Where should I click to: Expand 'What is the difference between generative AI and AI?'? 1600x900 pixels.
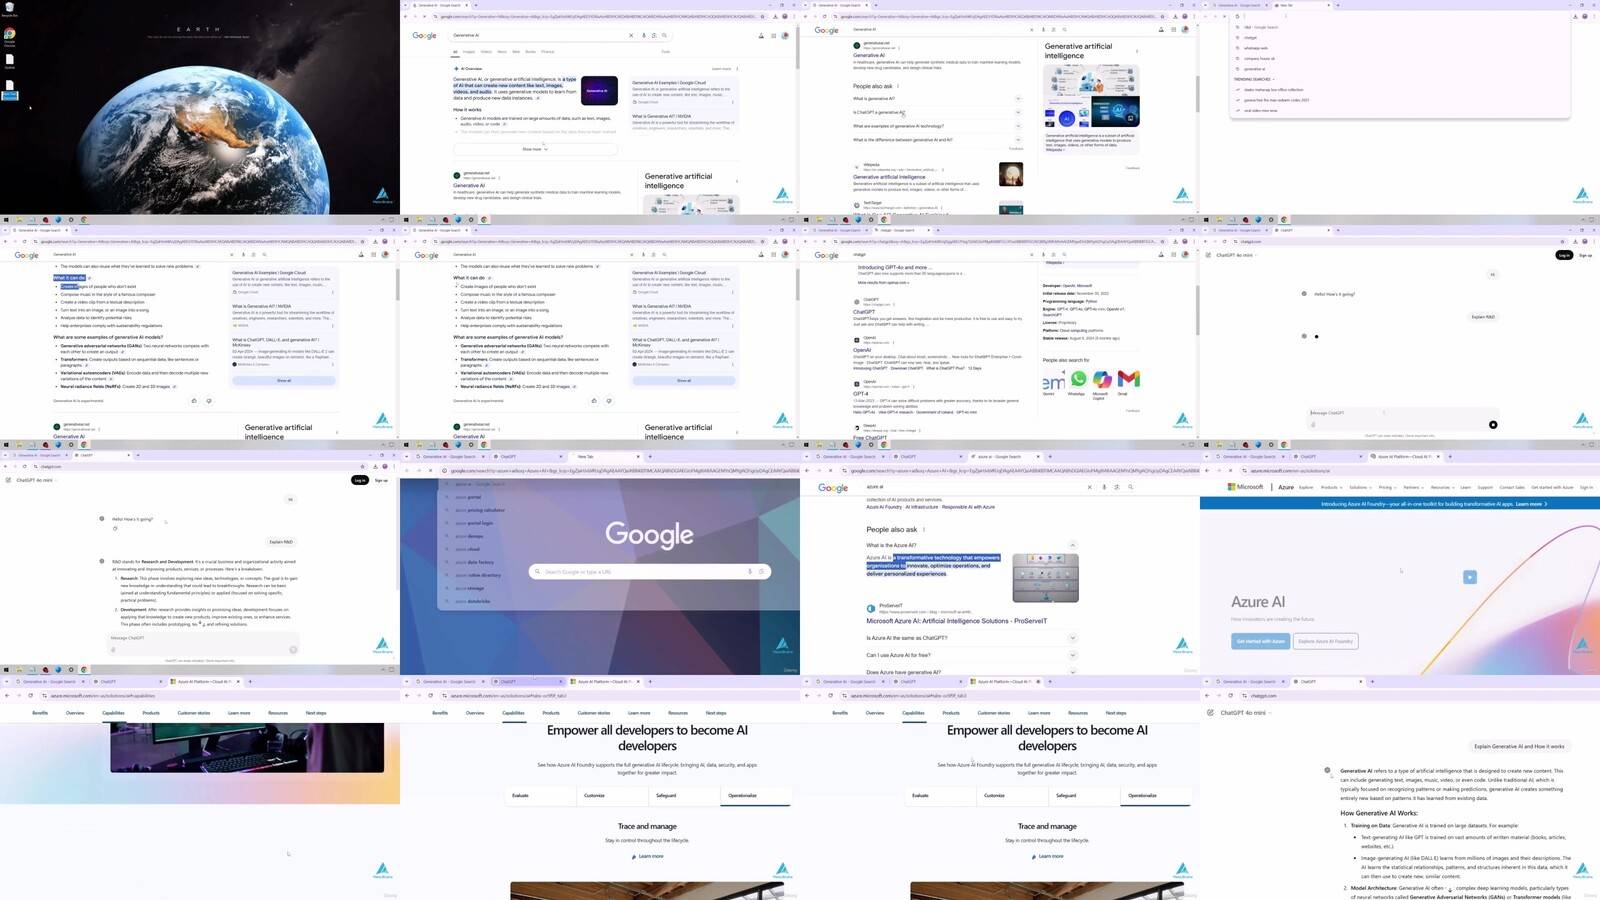click(x=1018, y=140)
